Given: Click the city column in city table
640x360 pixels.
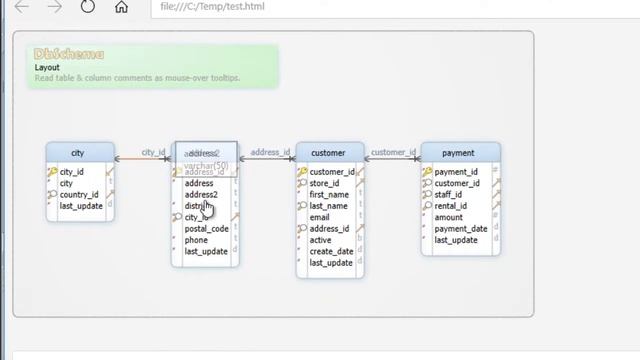Looking at the screenshot, I should pos(66,183).
